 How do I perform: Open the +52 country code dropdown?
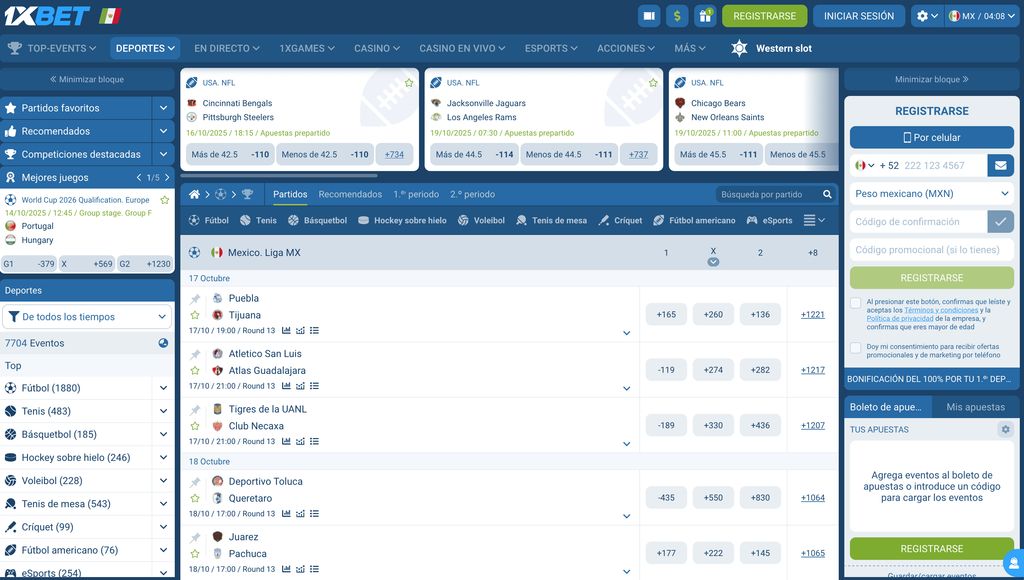pyautogui.click(x=865, y=165)
